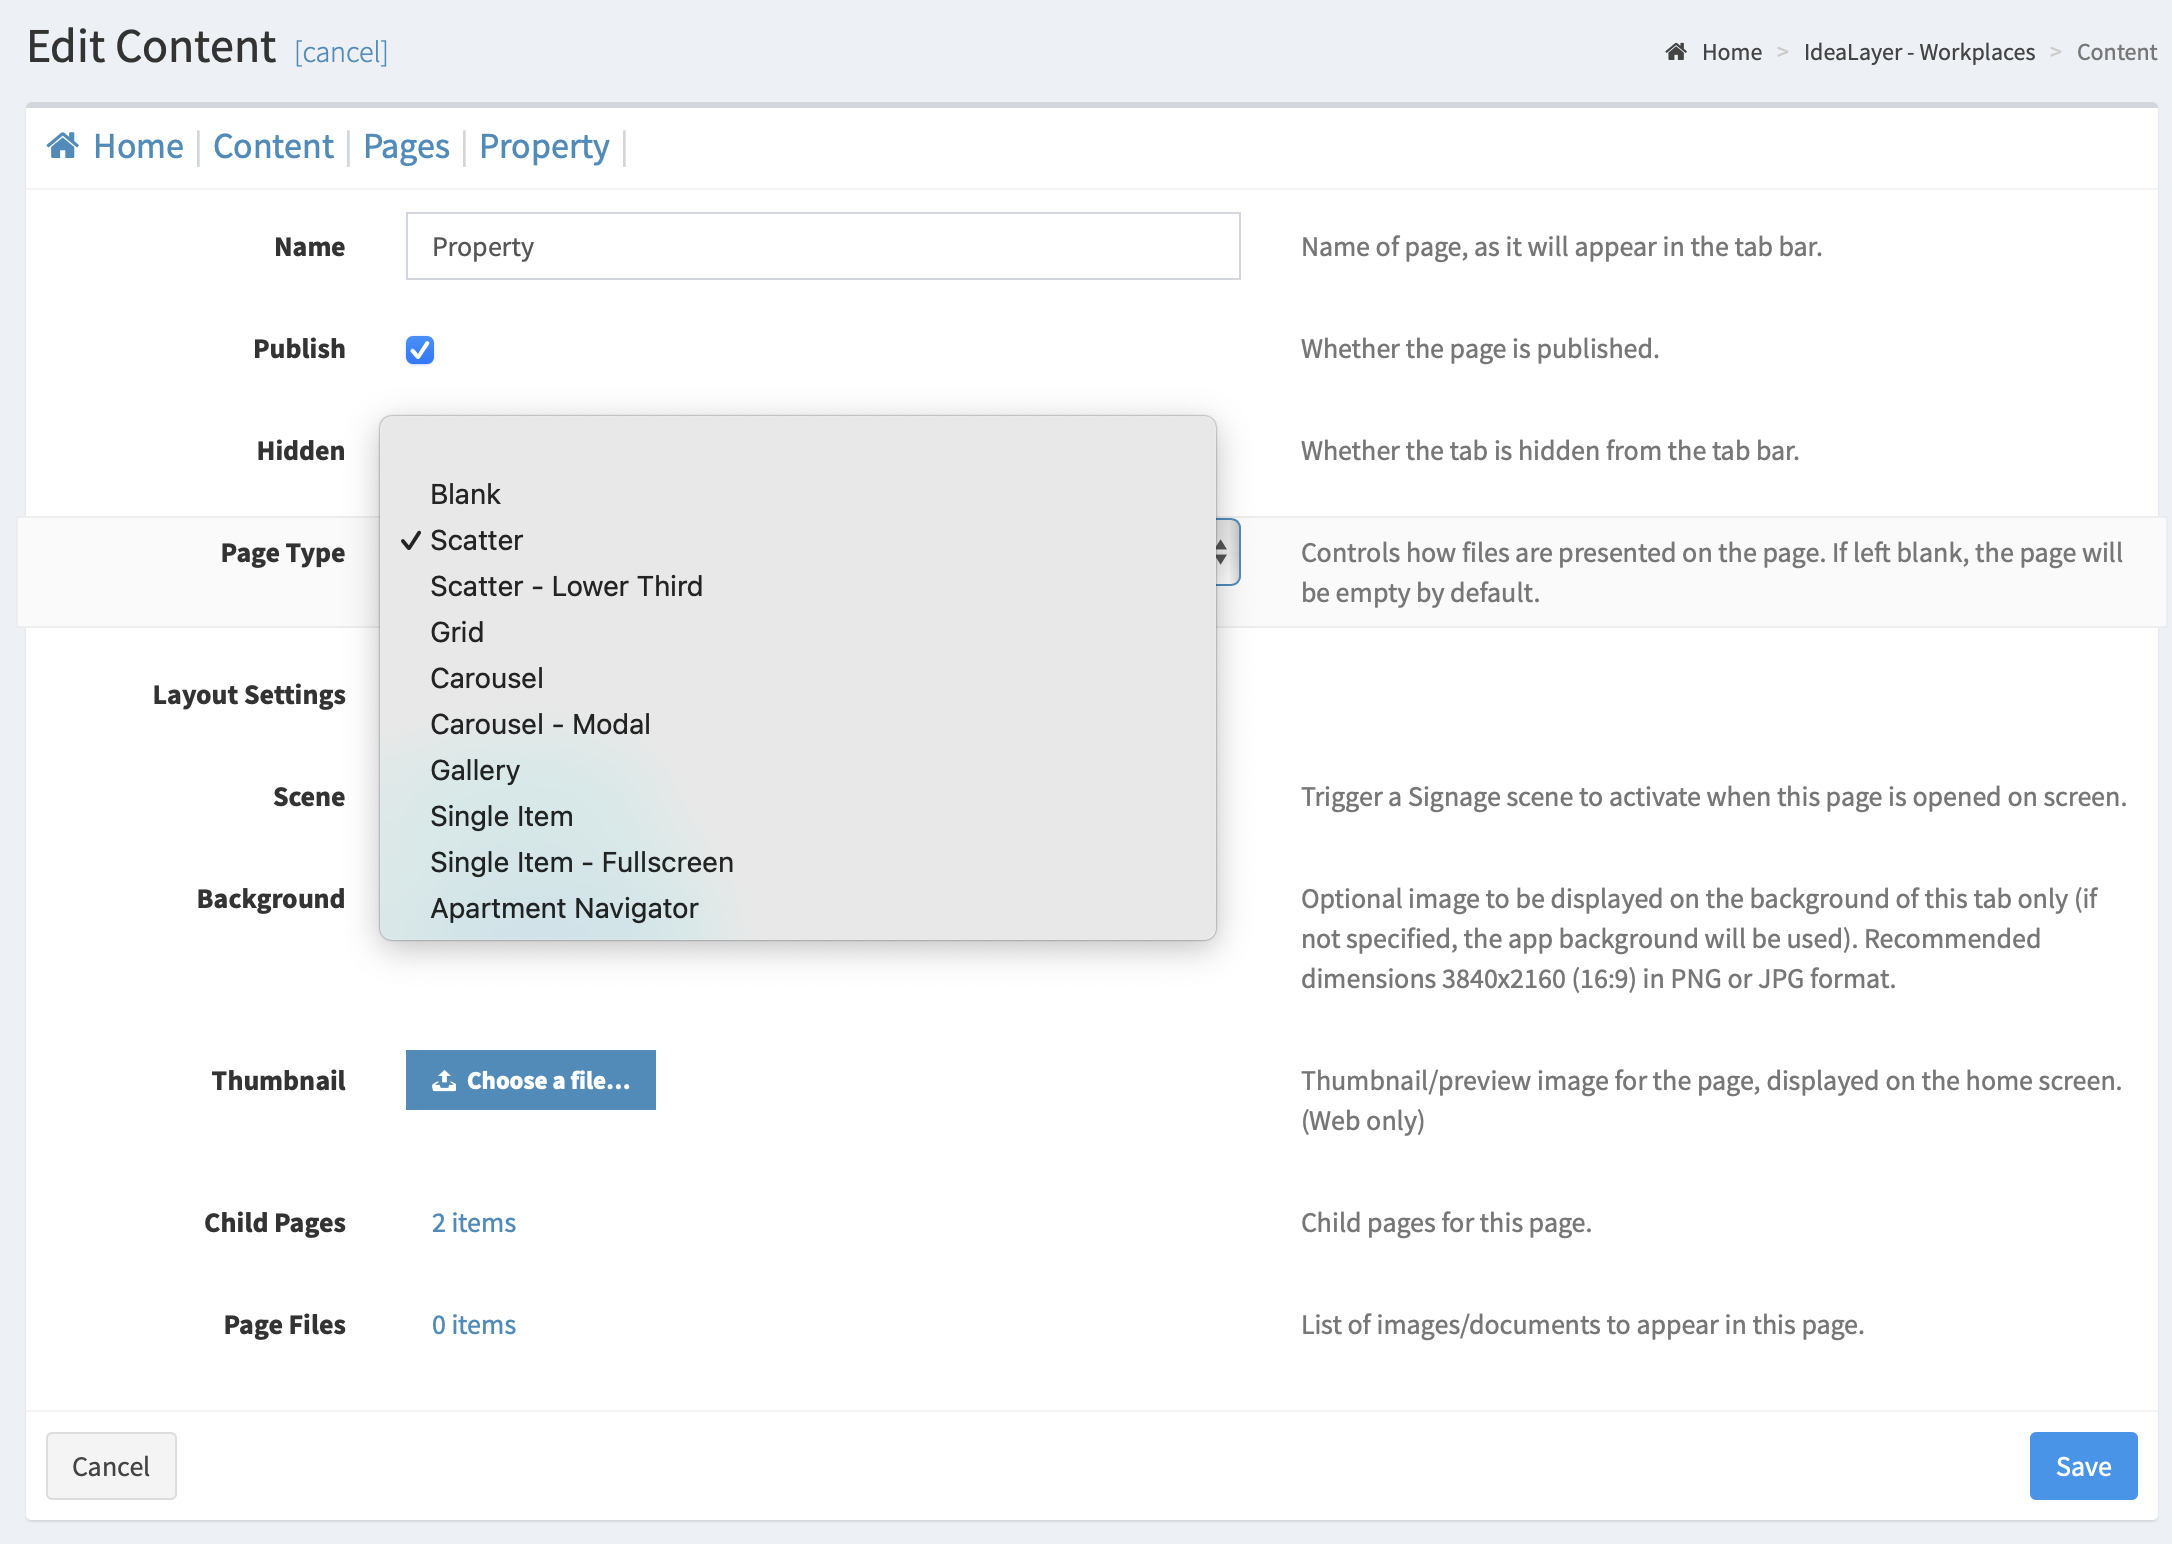Select Single Item - Fullscreen page type

(x=581, y=861)
